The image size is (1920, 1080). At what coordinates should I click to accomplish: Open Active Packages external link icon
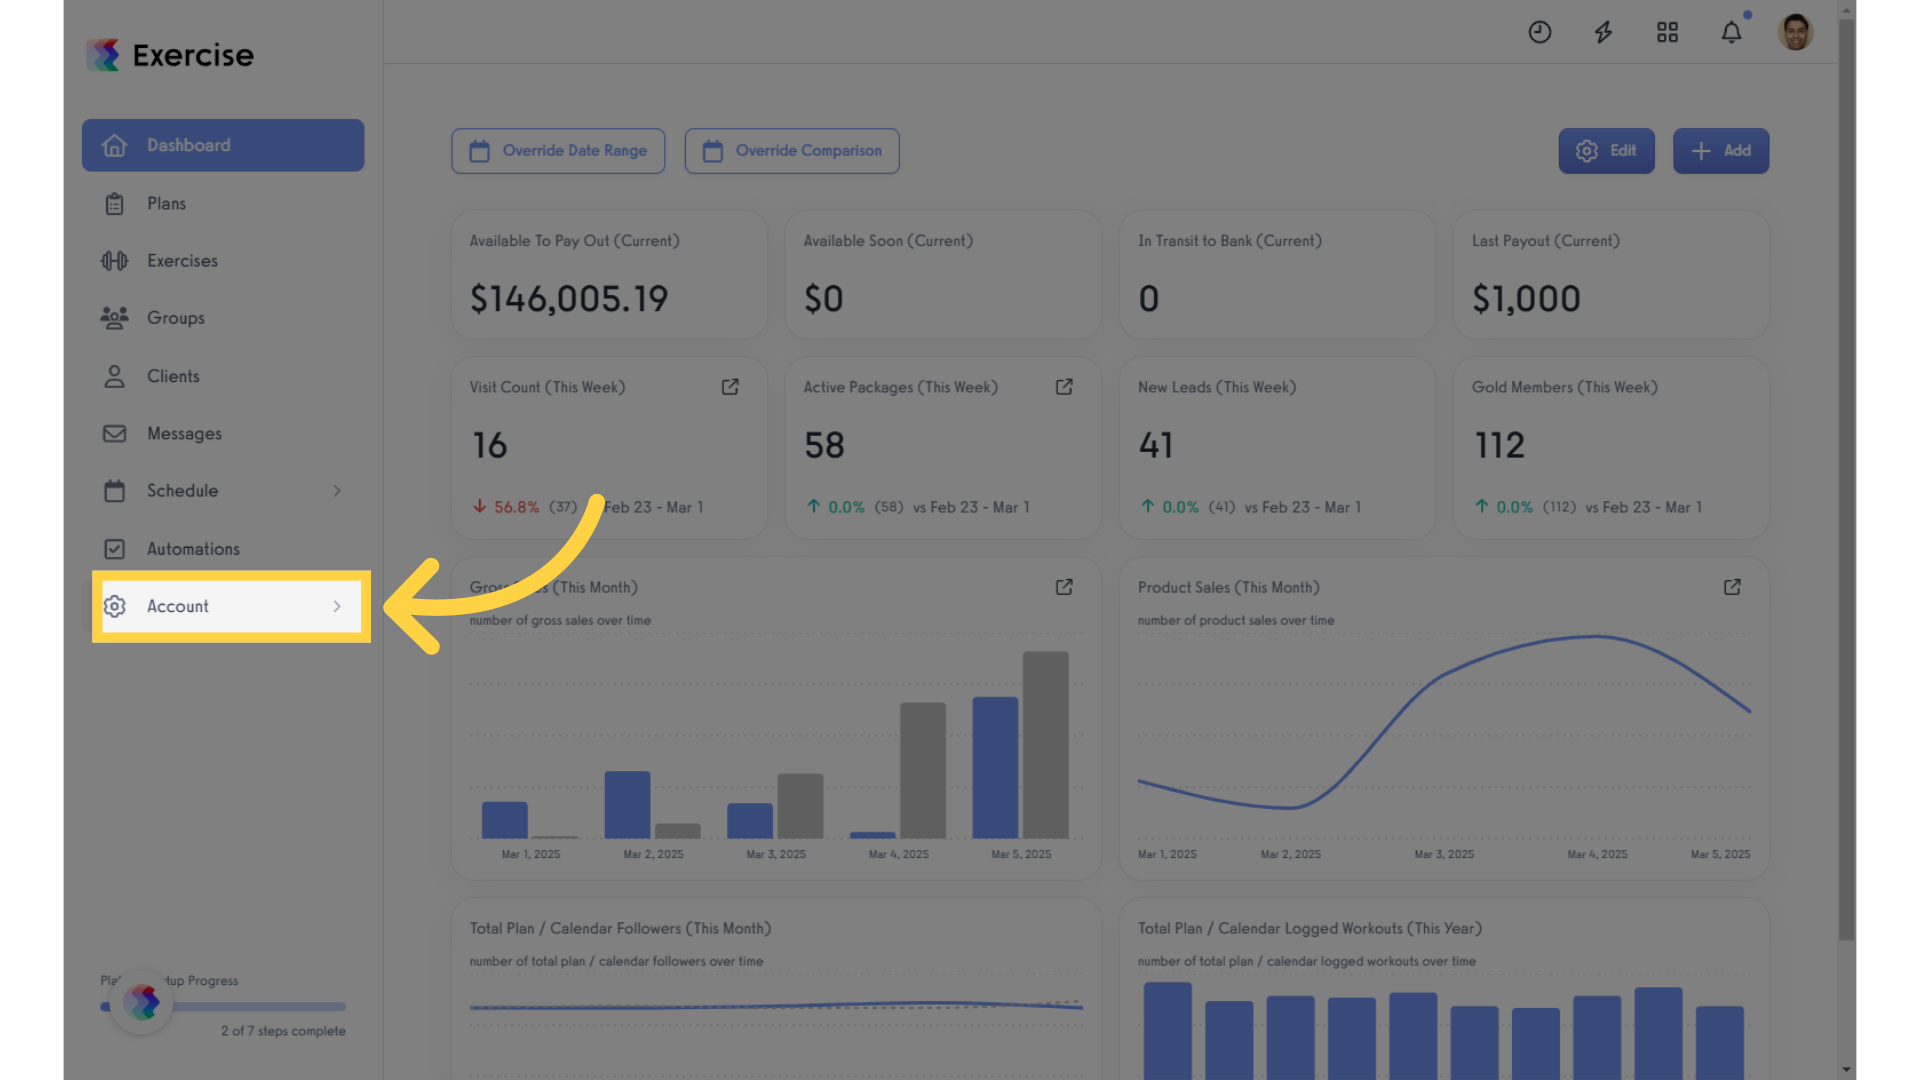pos(1064,387)
